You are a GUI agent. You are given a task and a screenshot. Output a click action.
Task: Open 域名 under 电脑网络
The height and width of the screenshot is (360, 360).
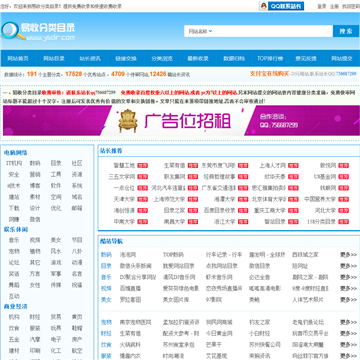(x=77, y=197)
